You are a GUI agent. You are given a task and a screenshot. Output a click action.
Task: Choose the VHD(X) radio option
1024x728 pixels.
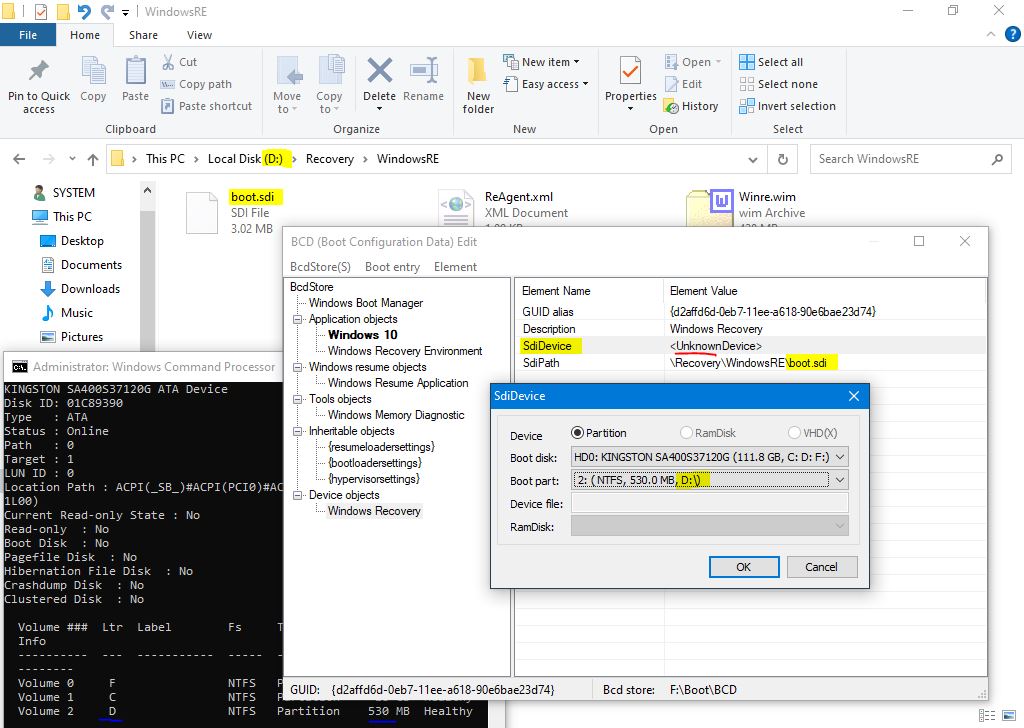[x=794, y=433]
